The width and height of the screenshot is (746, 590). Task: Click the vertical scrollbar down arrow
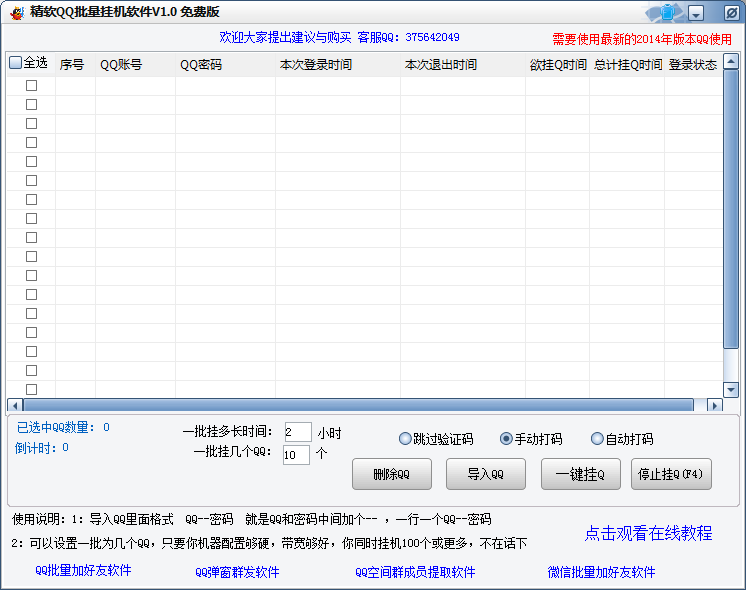[x=730, y=390]
